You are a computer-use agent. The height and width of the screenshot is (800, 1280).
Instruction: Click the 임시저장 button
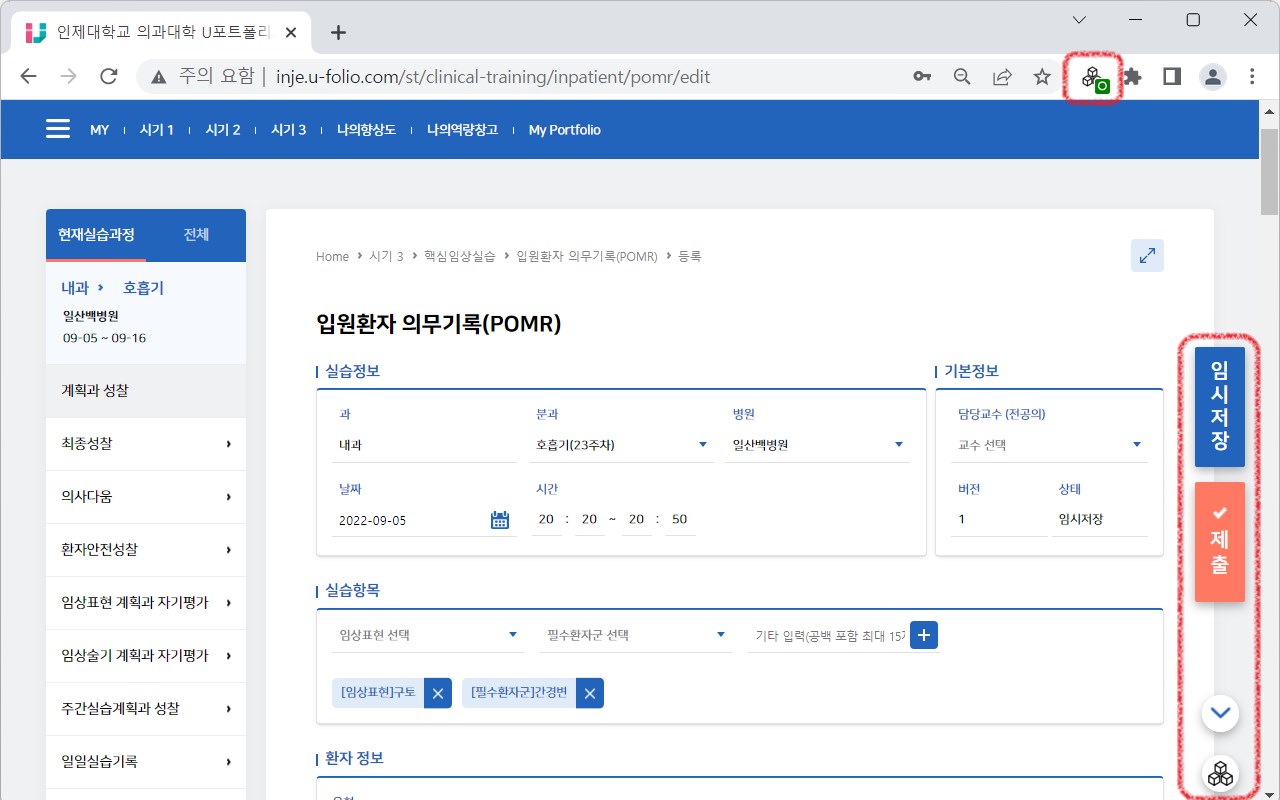pyautogui.click(x=1220, y=407)
